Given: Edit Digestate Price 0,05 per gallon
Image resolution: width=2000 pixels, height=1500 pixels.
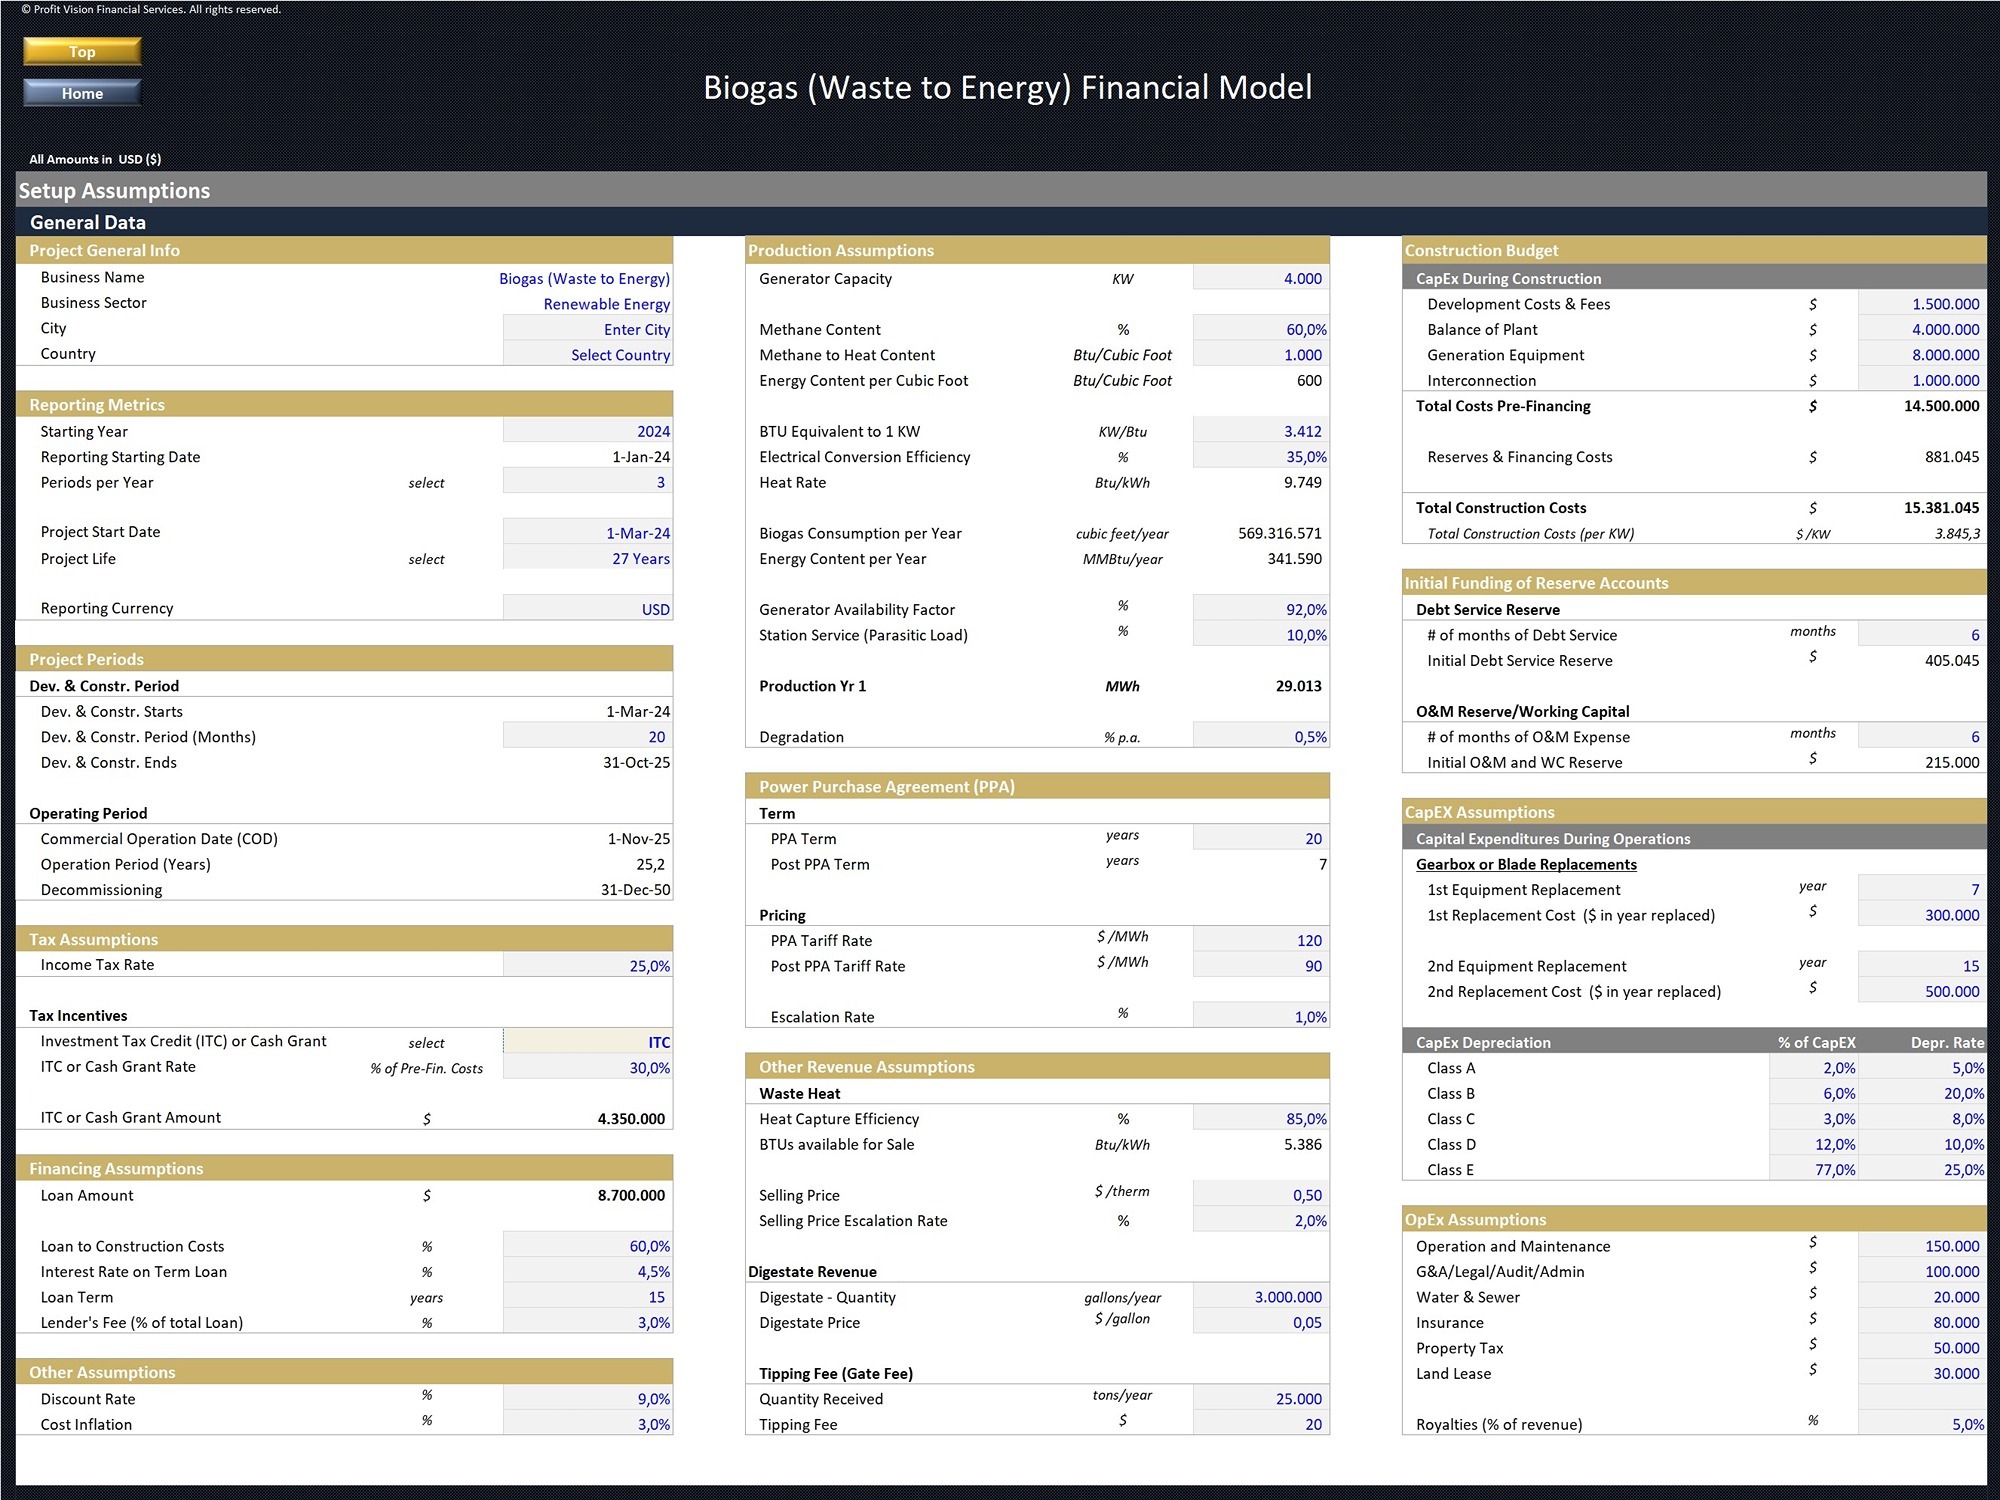Looking at the screenshot, I should point(1261,1323).
